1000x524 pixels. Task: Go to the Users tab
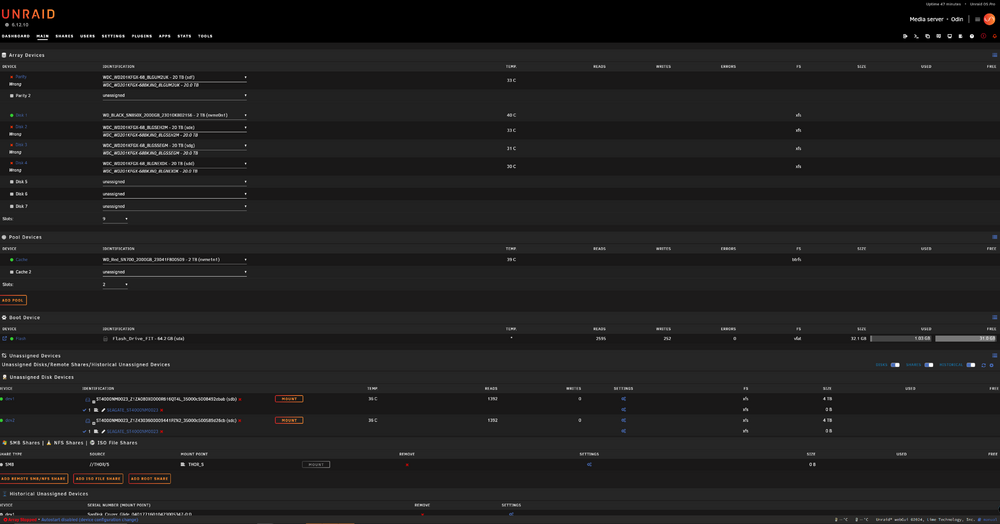click(87, 36)
